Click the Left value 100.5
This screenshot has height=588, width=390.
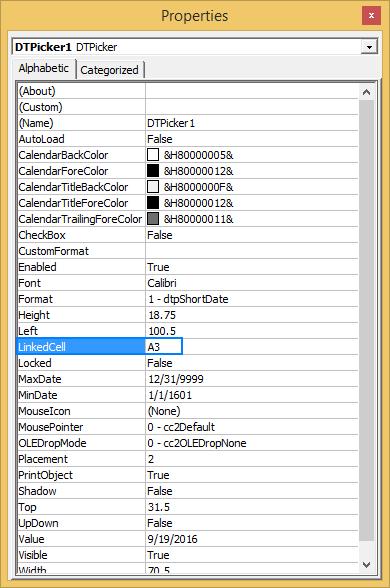point(162,331)
